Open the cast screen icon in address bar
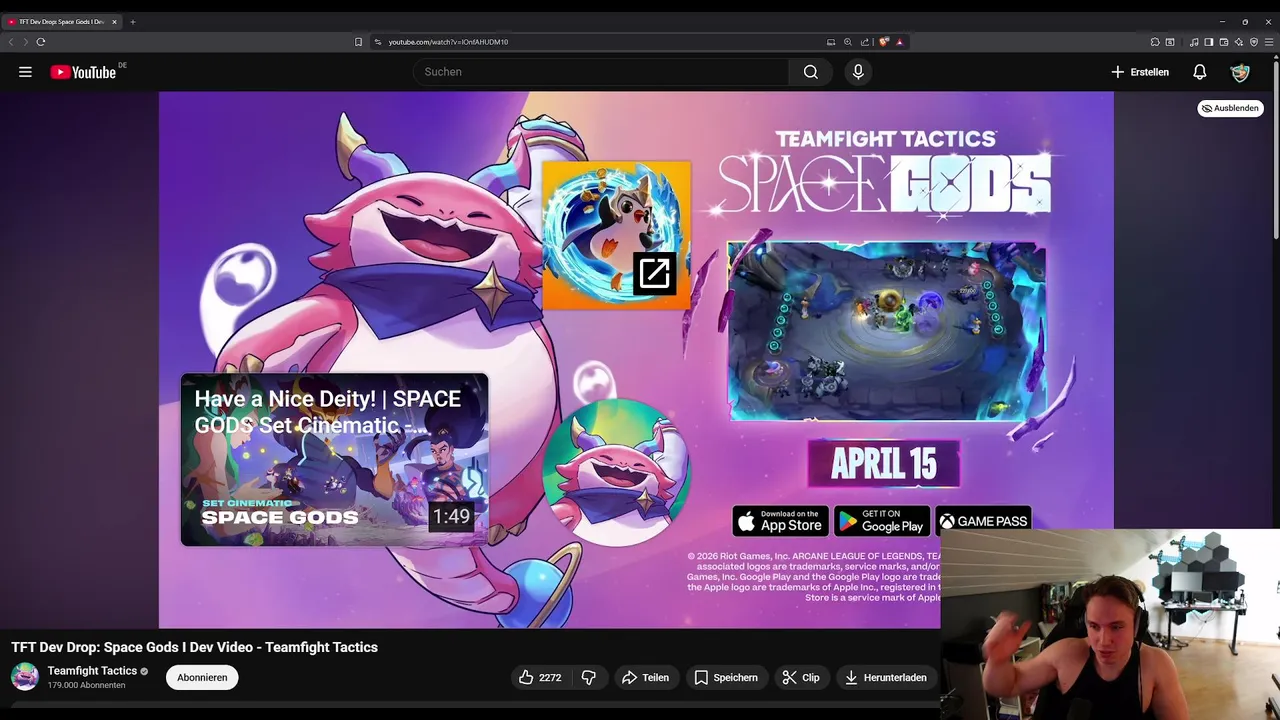1280x720 pixels. coord(831,42)
